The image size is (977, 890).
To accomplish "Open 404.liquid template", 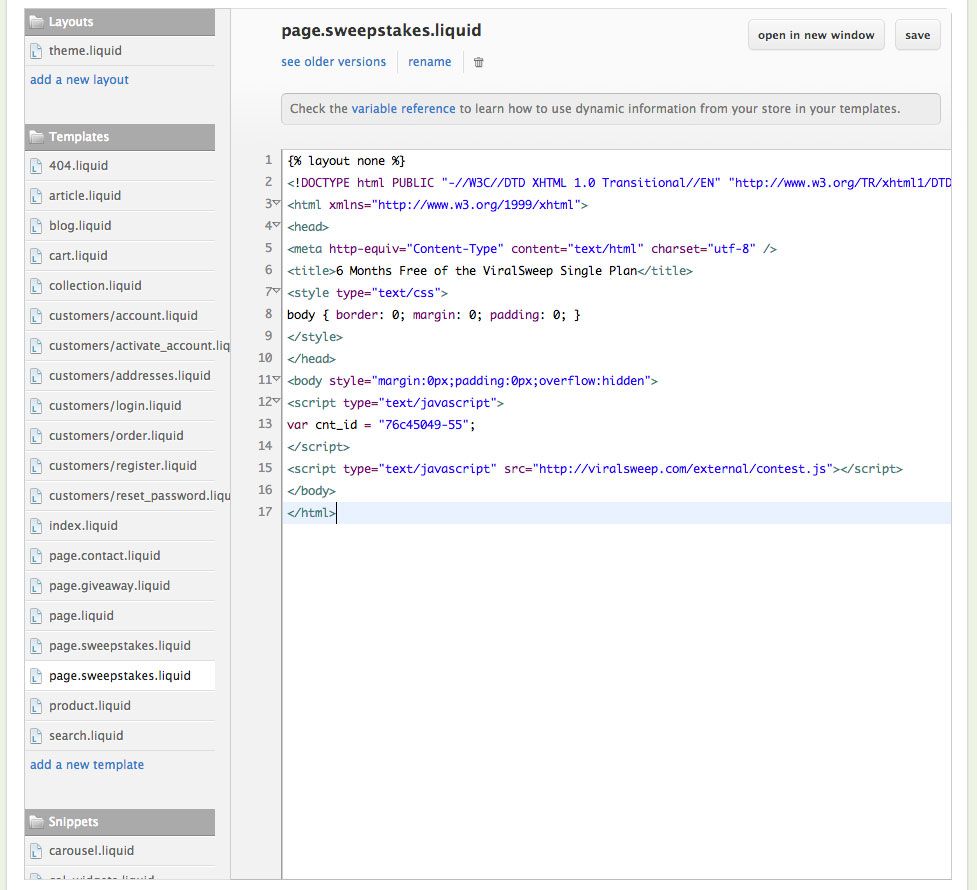I will click(x=79, y=166).
